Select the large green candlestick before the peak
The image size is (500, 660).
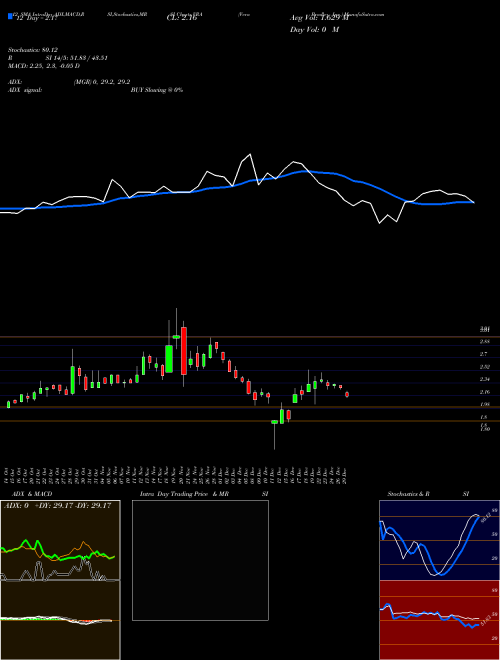[169, 359]
